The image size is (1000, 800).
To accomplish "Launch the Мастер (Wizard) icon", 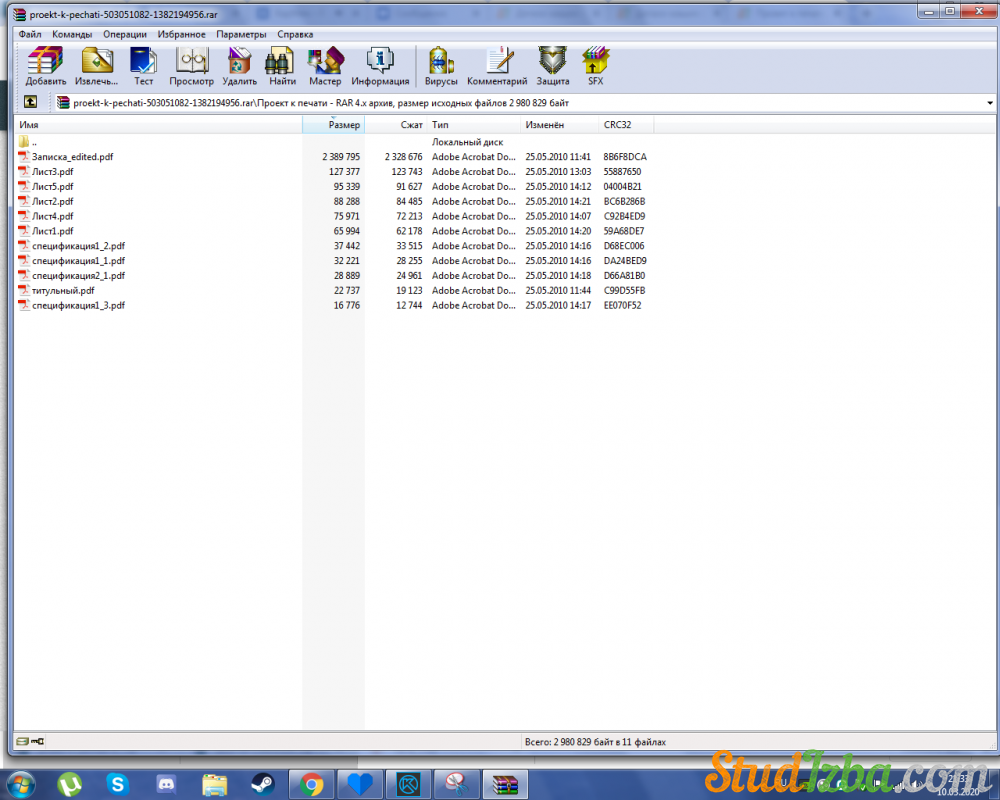I will (325, 66).
